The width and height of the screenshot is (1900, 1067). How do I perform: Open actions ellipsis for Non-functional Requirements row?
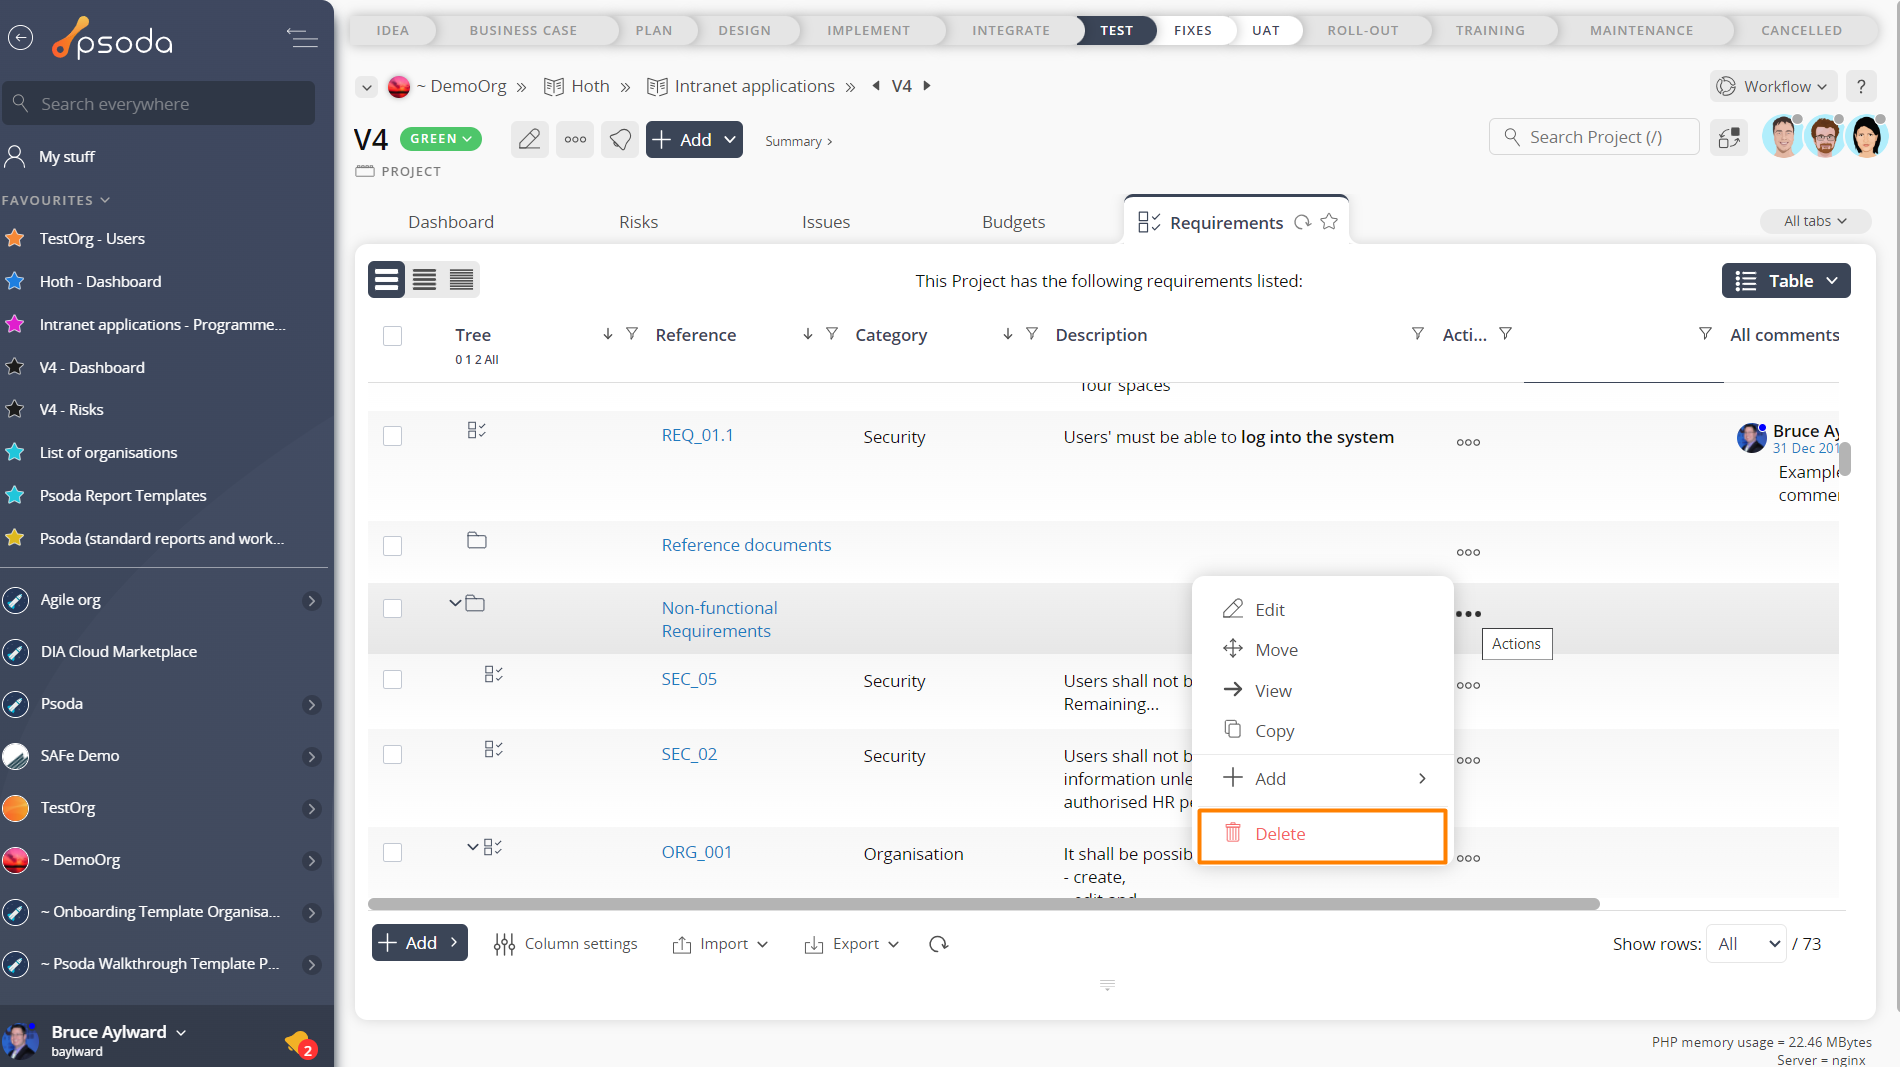[x=1468, y=614]
